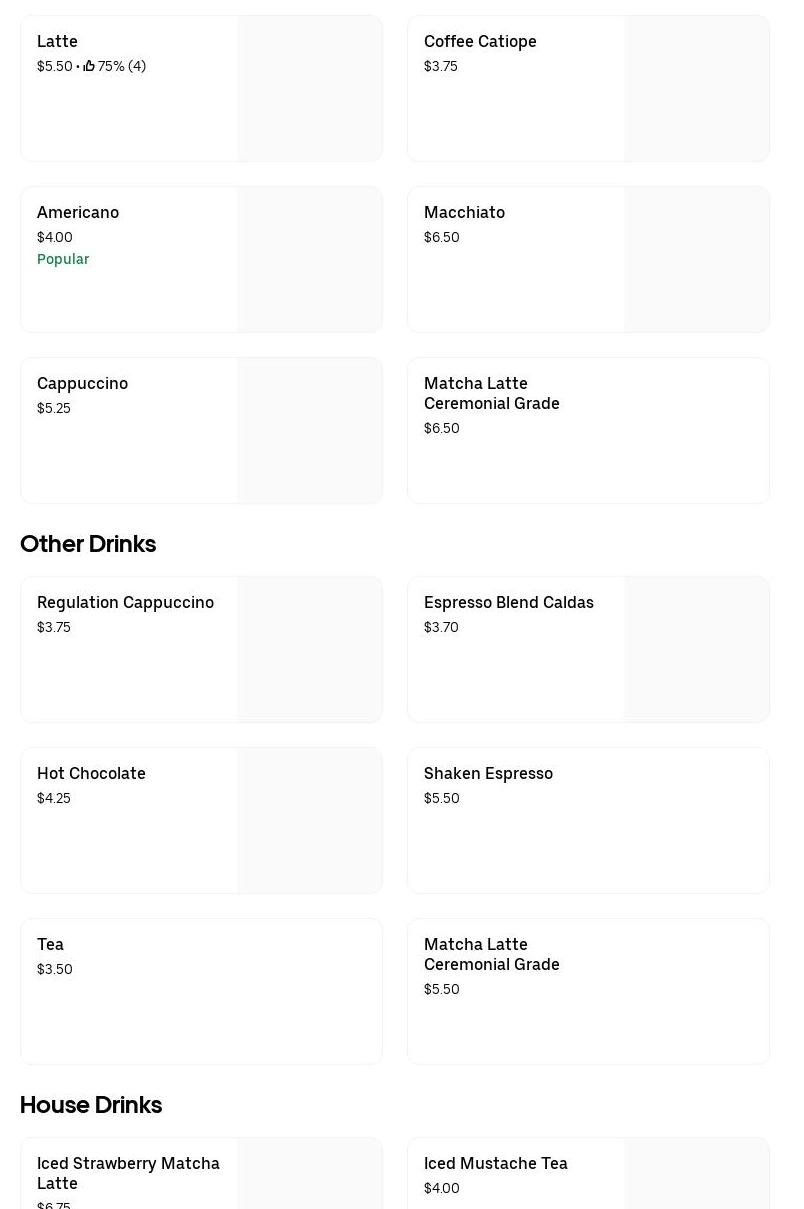804x1209 pixels.
Task: Select the Cappuccino priced $5.25
Action: point(82,383)
